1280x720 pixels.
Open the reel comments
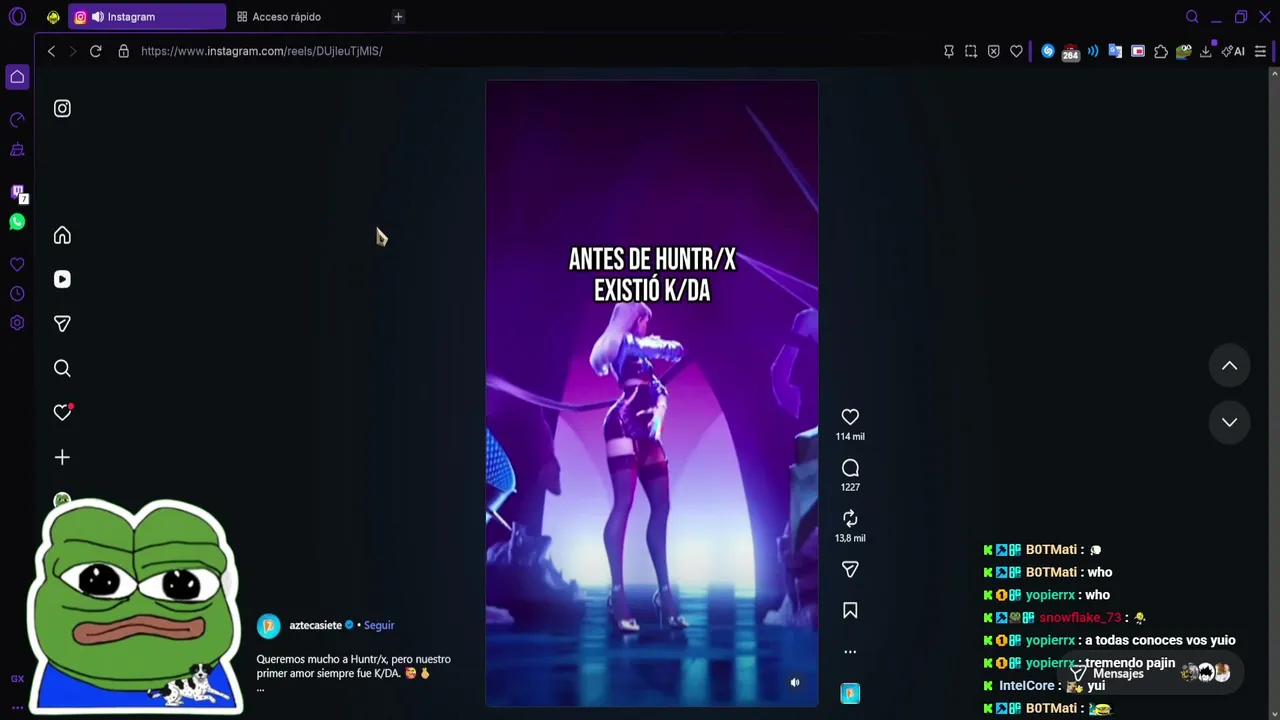pyautogui.click(x=850, y=468)
